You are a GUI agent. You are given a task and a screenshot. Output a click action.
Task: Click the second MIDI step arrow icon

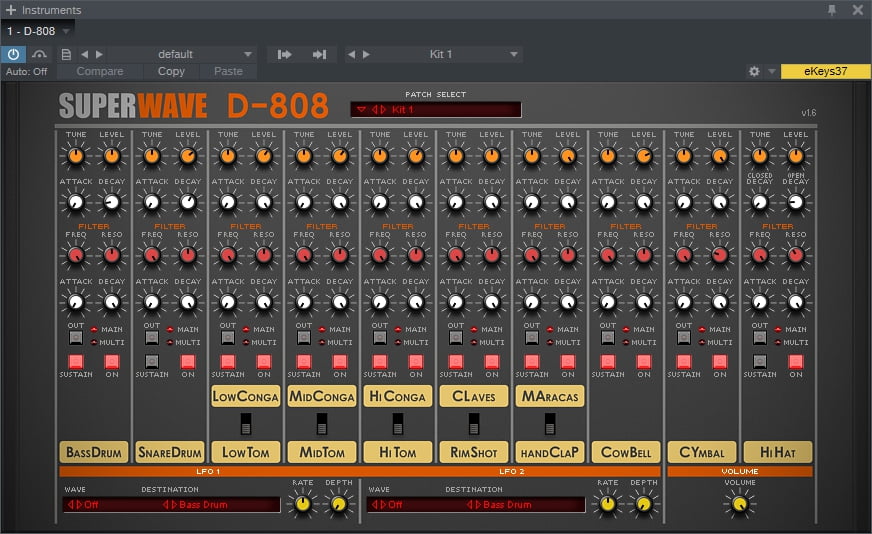point(319,54)
